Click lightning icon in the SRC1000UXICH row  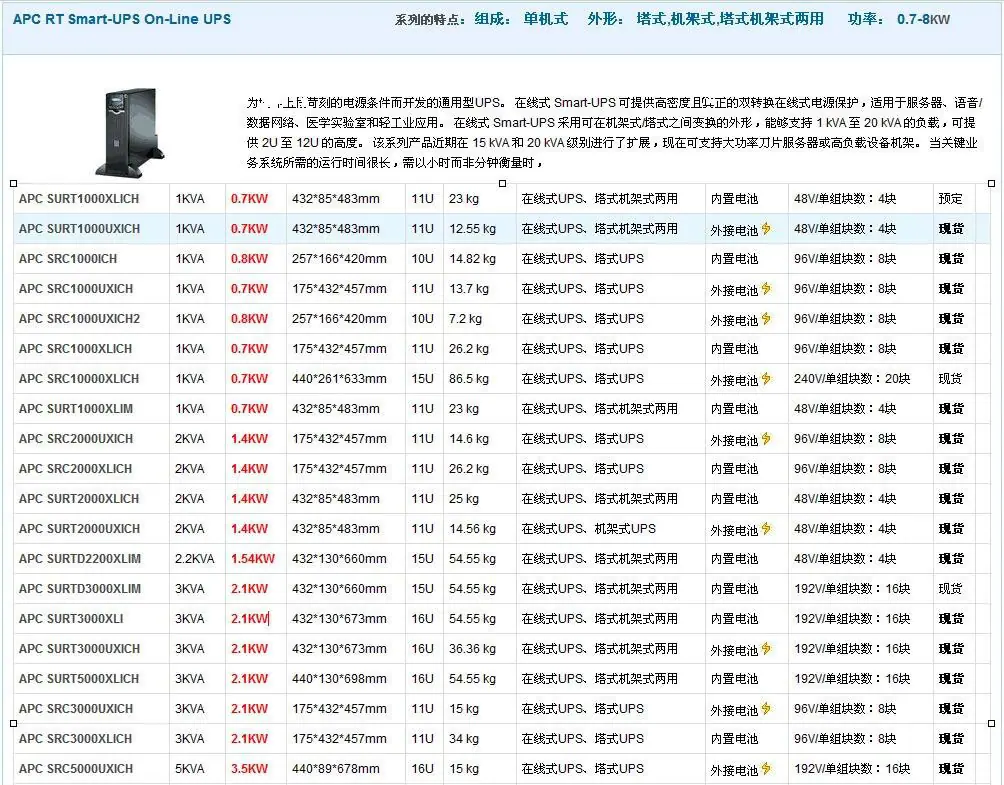point(767,289)
